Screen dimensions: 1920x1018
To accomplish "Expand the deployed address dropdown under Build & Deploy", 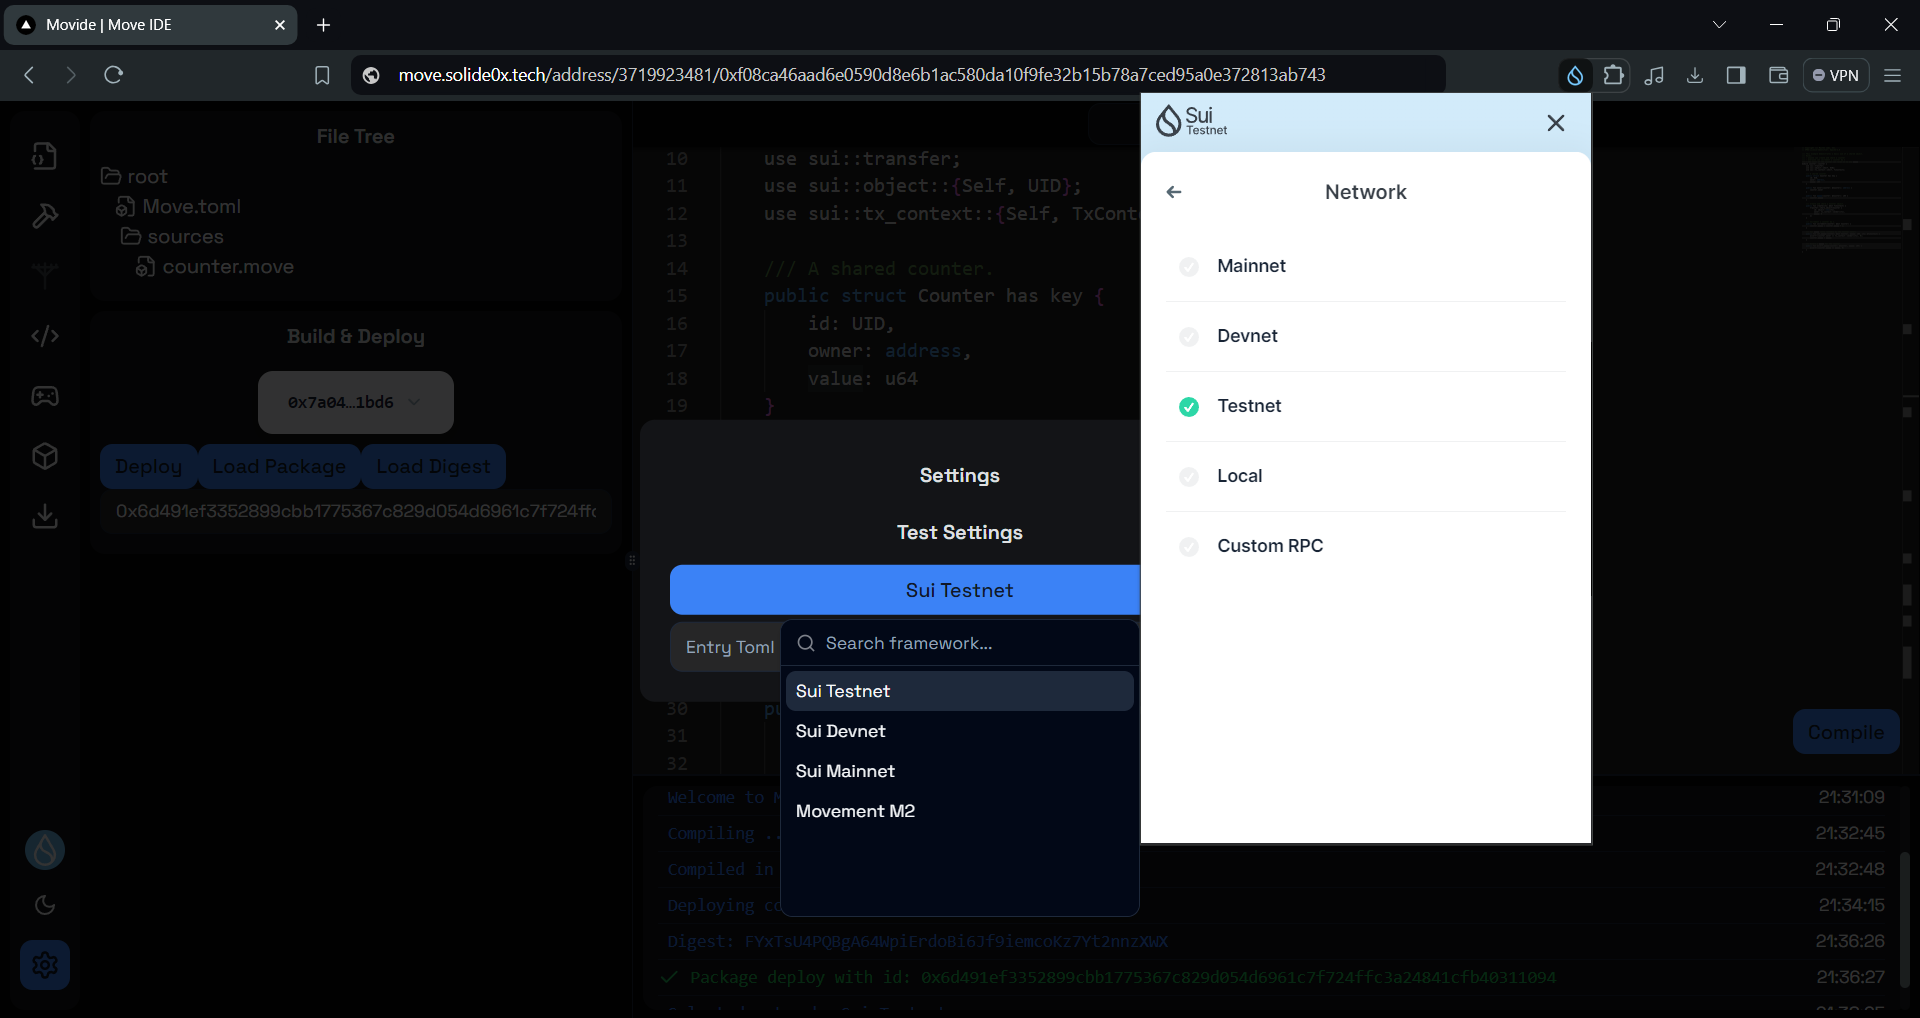I will (x=355, y=402).
